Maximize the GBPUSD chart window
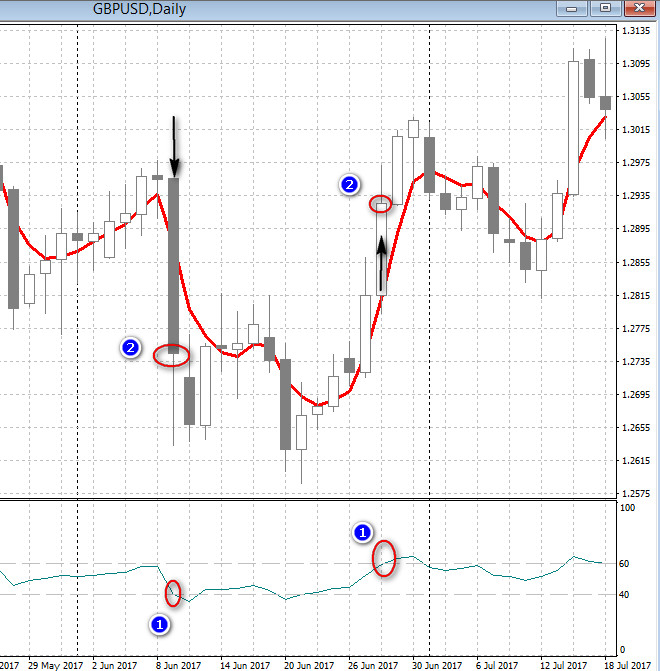The width and height of the screenshot is (660, 671). (x=605, y=8)
